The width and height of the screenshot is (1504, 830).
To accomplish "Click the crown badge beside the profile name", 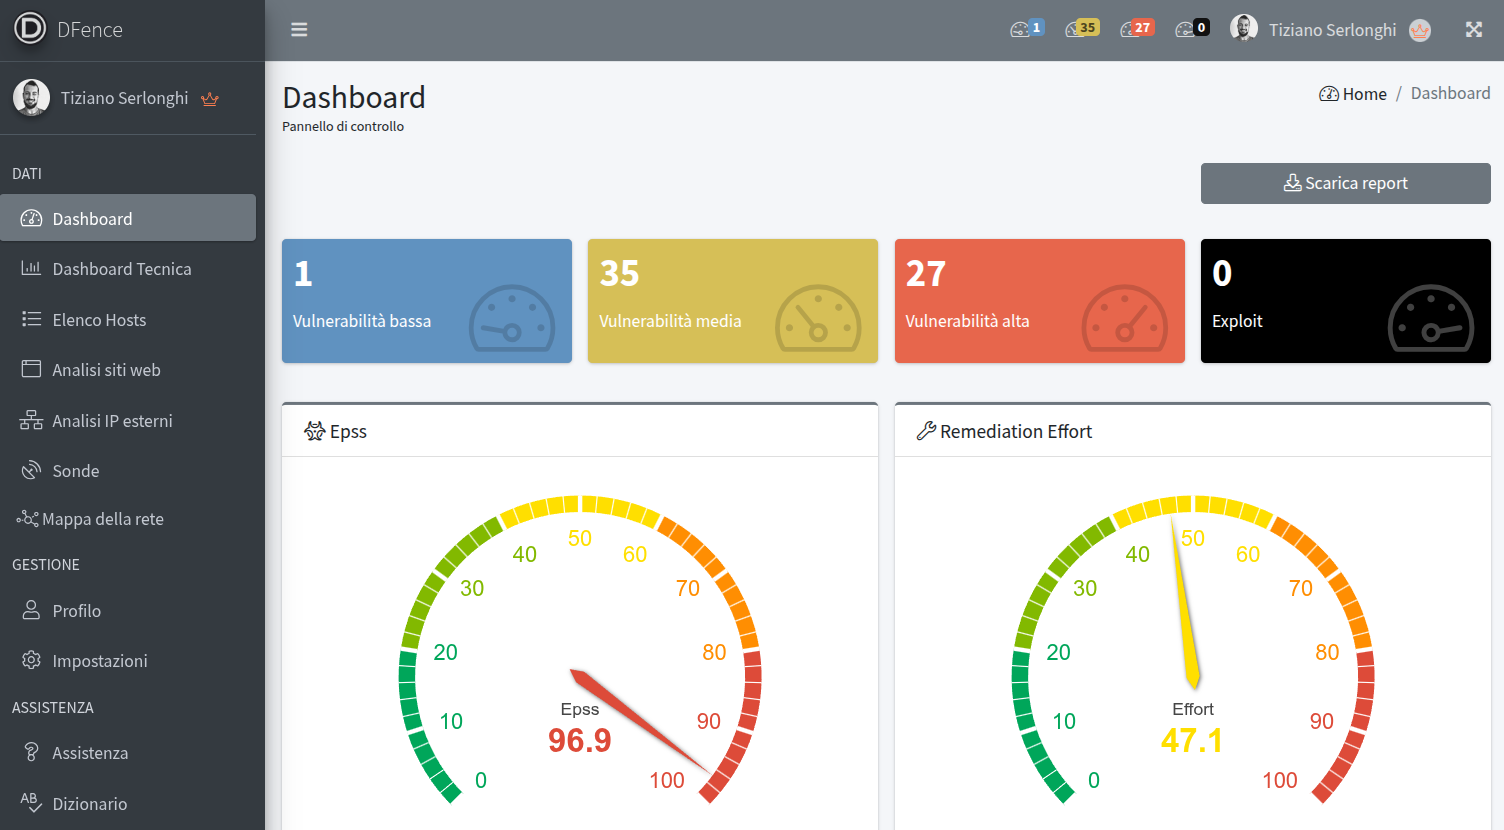I will (210, 98).
